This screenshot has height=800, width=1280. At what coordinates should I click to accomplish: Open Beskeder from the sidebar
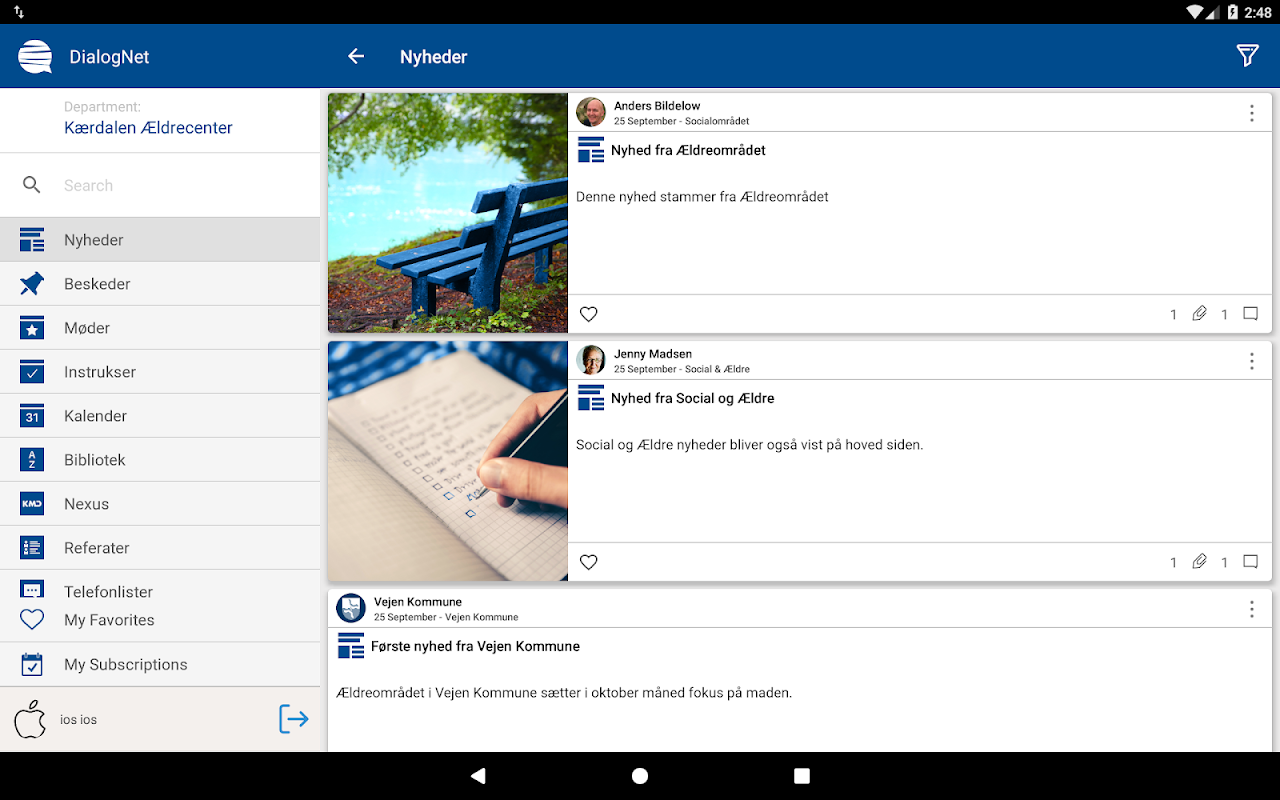pos(160,284)
